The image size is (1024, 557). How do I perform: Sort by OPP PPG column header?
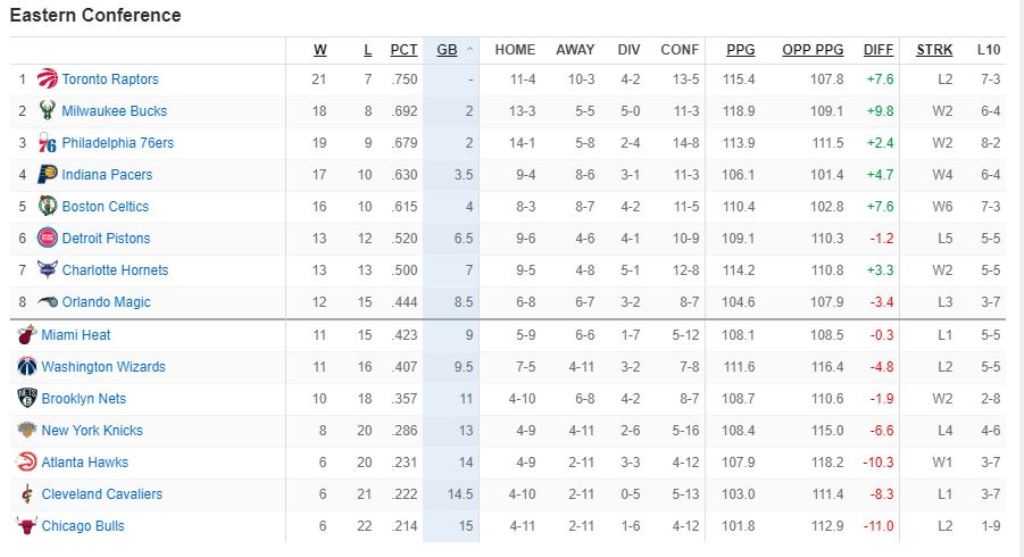812,49
